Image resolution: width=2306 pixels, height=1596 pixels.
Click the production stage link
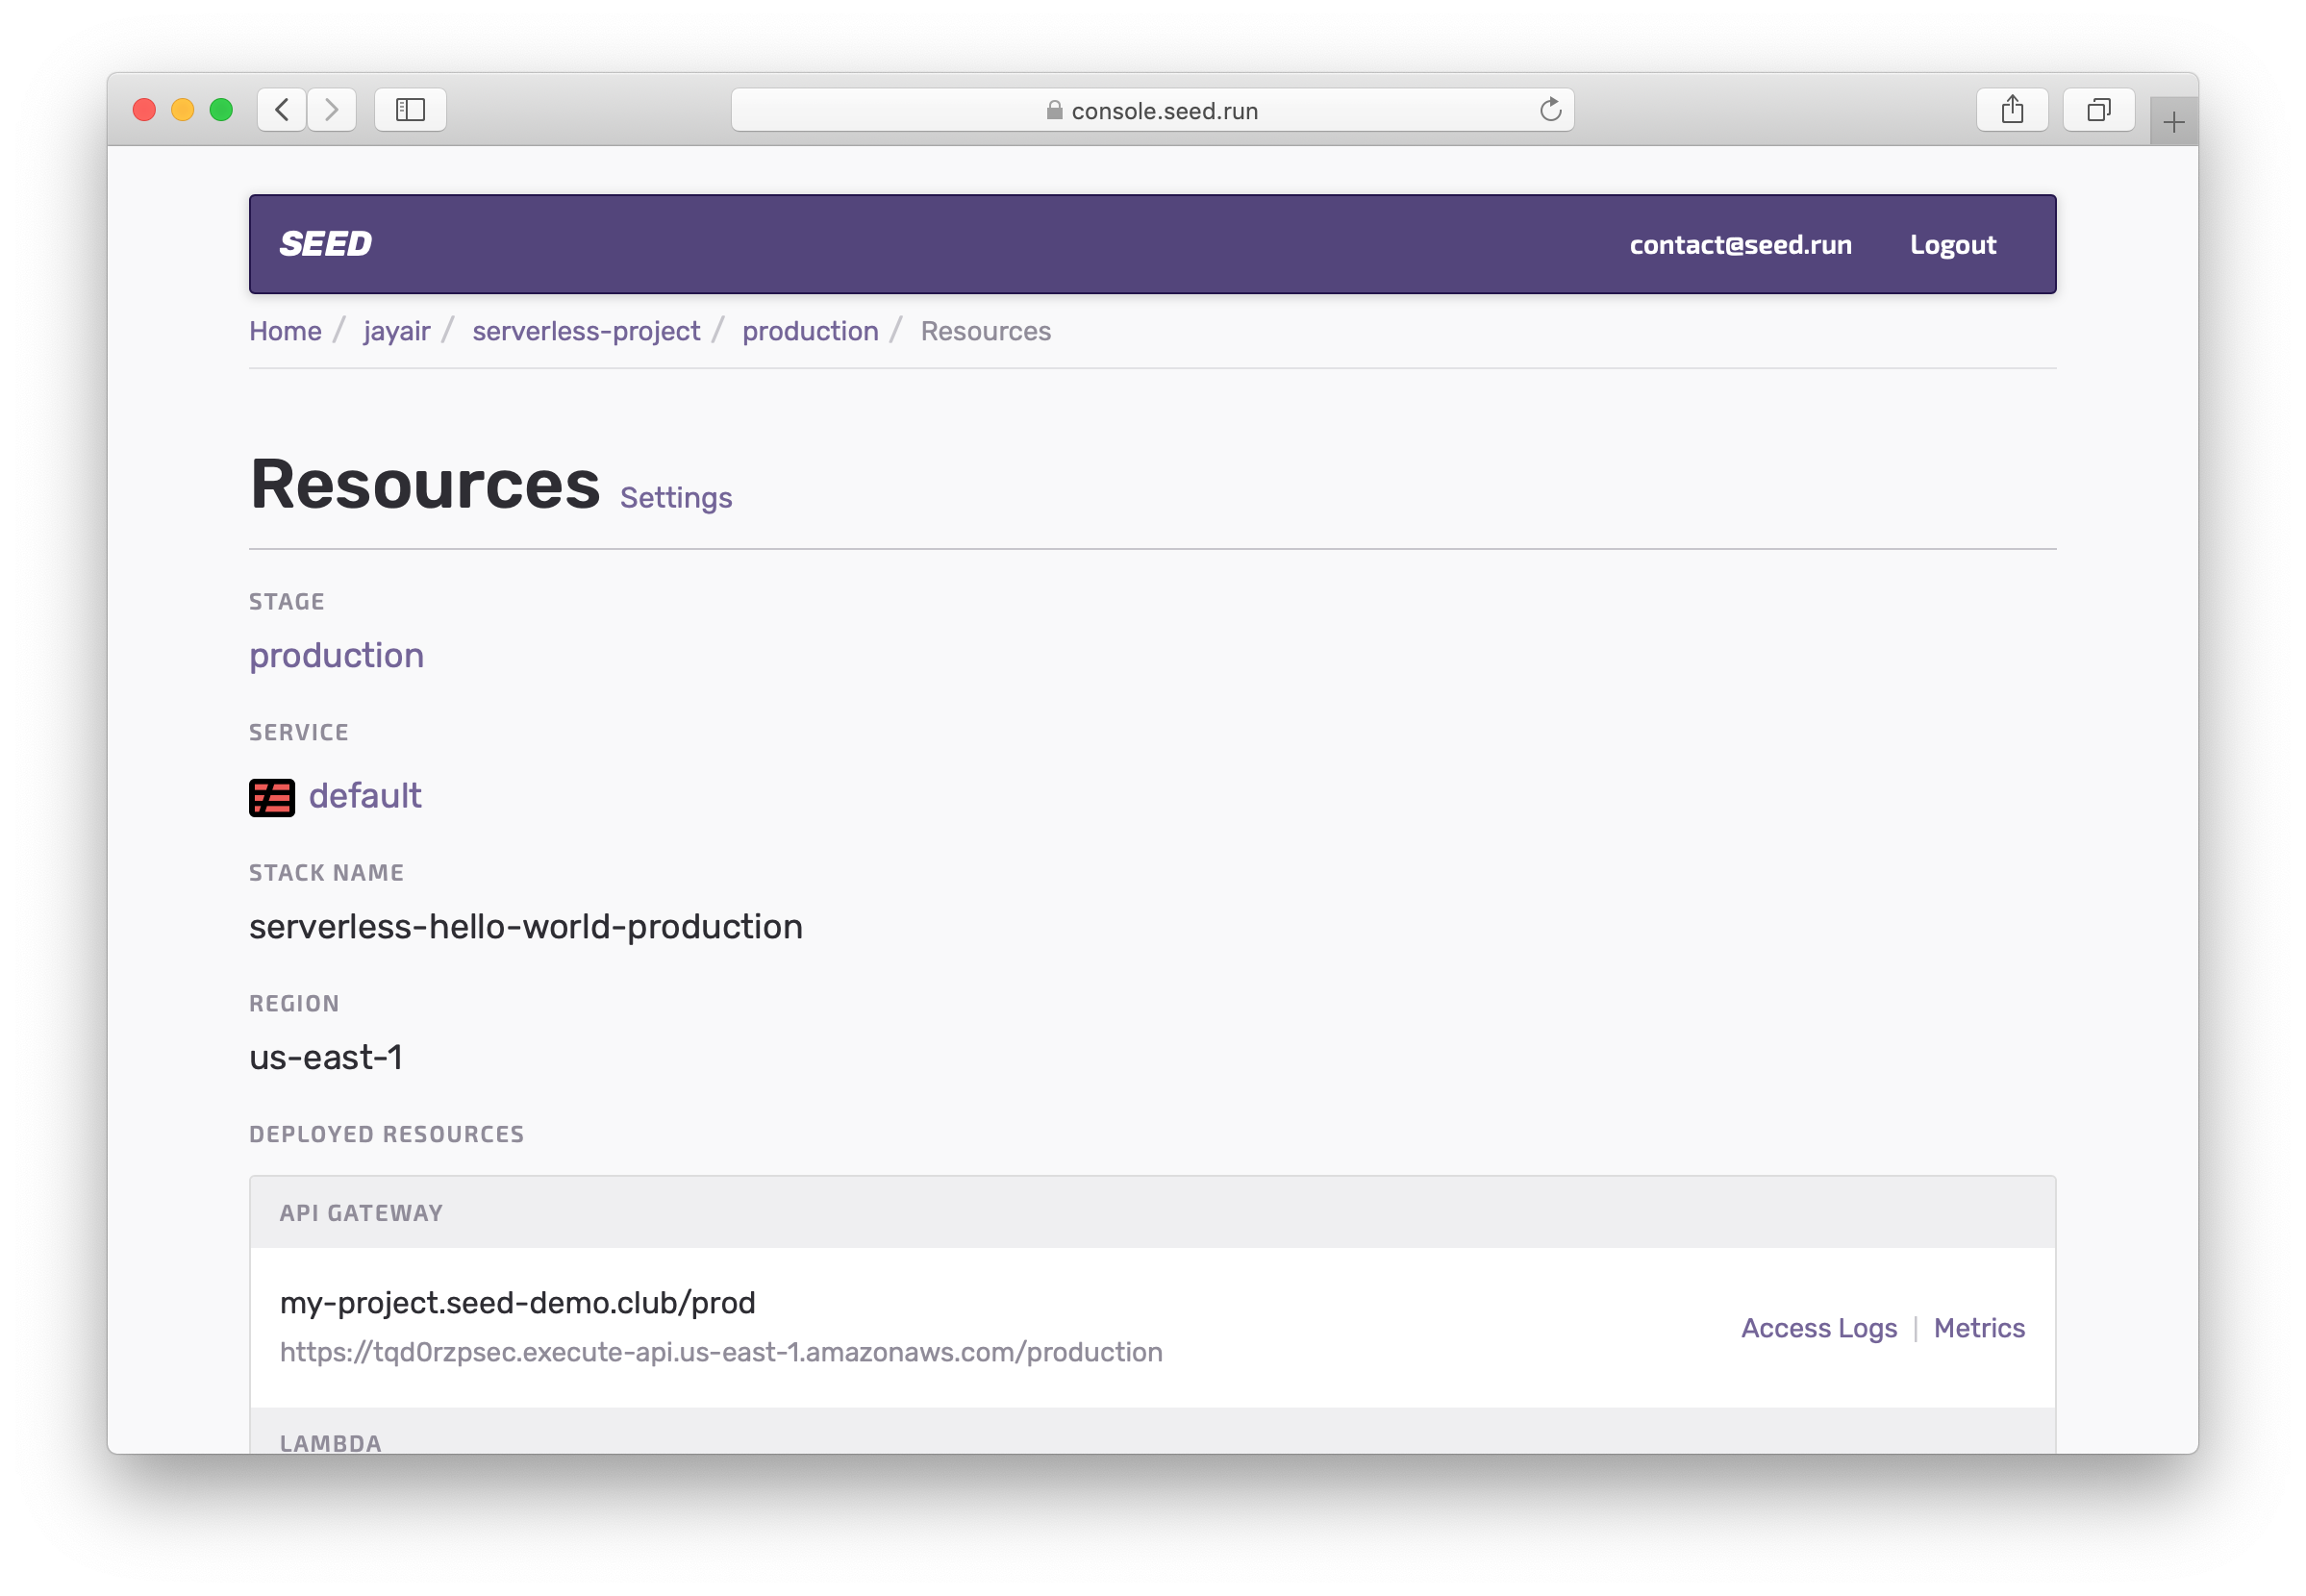pyautogui.click(x=336, y=655)
